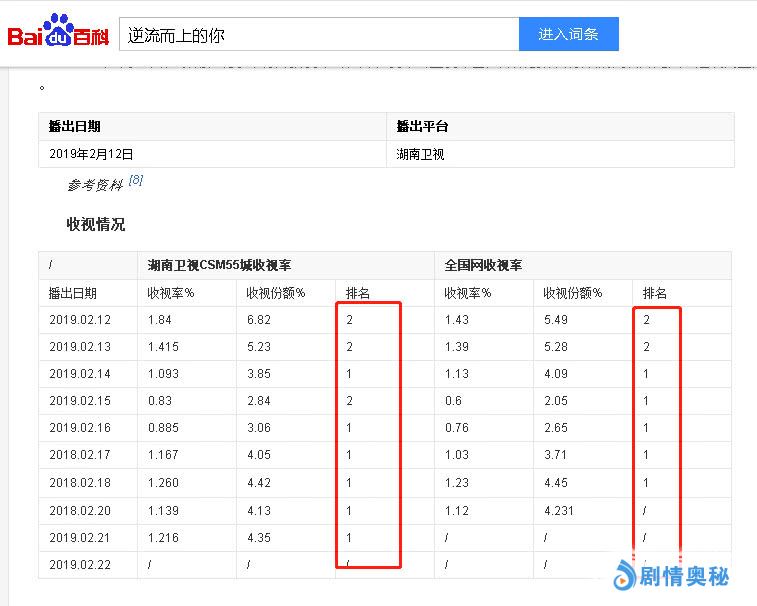Click the 1.84 rating value

pyautogui.click(x=159, y=320)
